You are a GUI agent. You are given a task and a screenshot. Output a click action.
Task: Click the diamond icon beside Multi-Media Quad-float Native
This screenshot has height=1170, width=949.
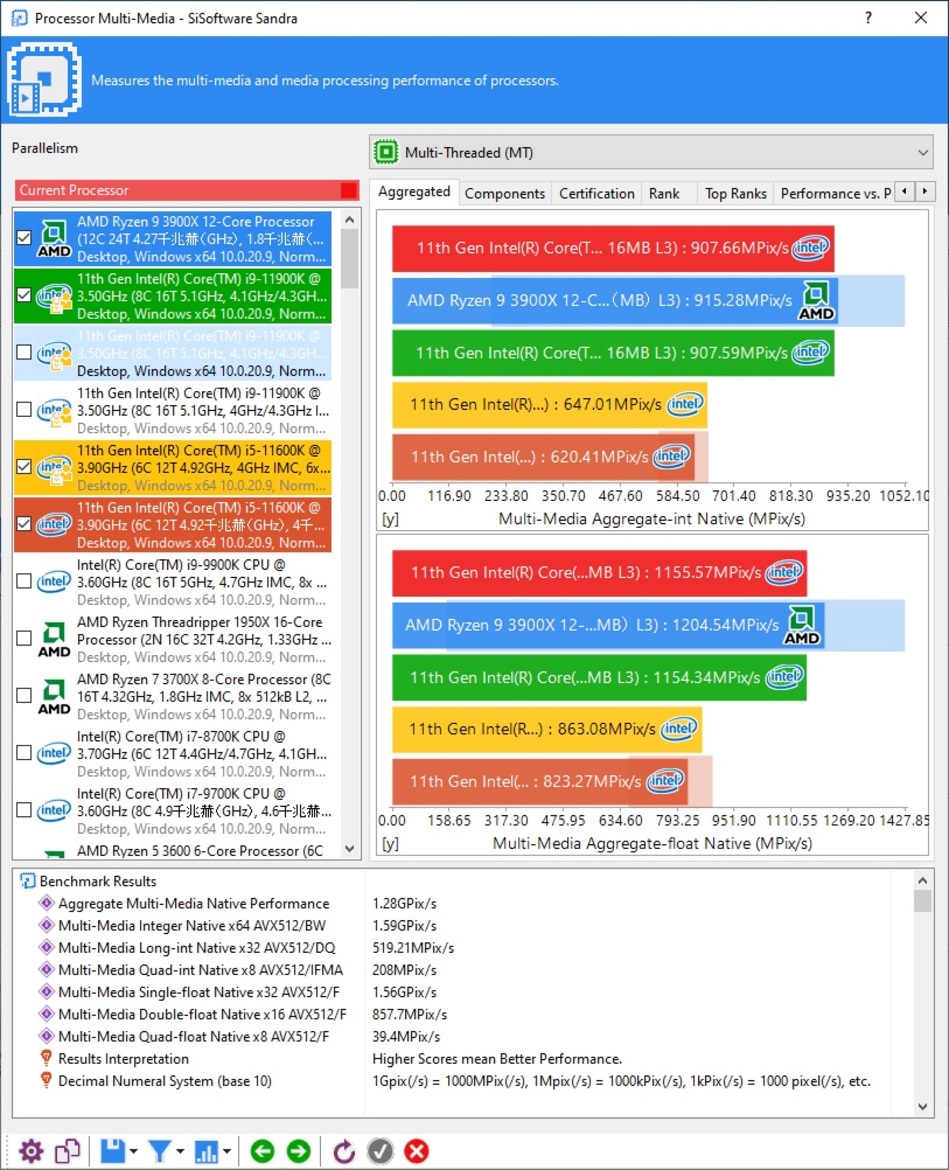tap(46, 1036)
